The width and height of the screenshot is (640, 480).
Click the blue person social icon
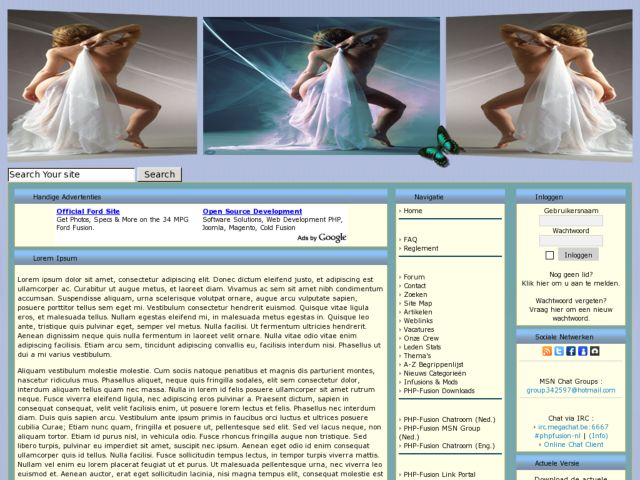pos(582,351)
